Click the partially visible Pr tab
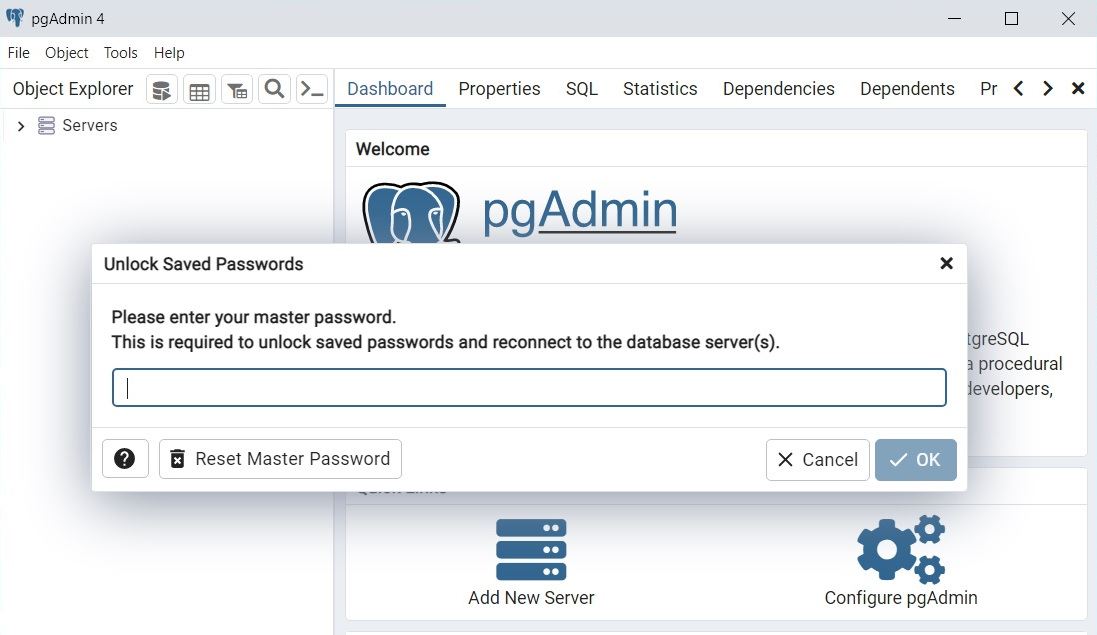 click(988, 89)
